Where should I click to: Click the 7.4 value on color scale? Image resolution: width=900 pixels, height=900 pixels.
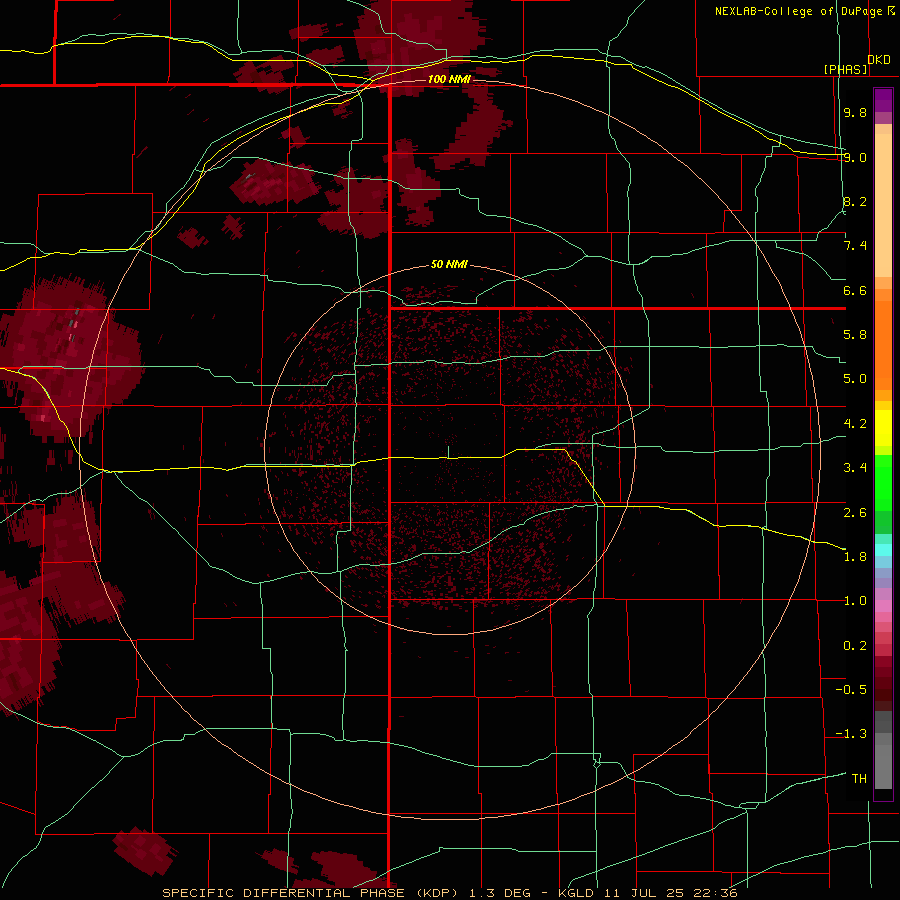pyautogui.click(x=855, y=246)
